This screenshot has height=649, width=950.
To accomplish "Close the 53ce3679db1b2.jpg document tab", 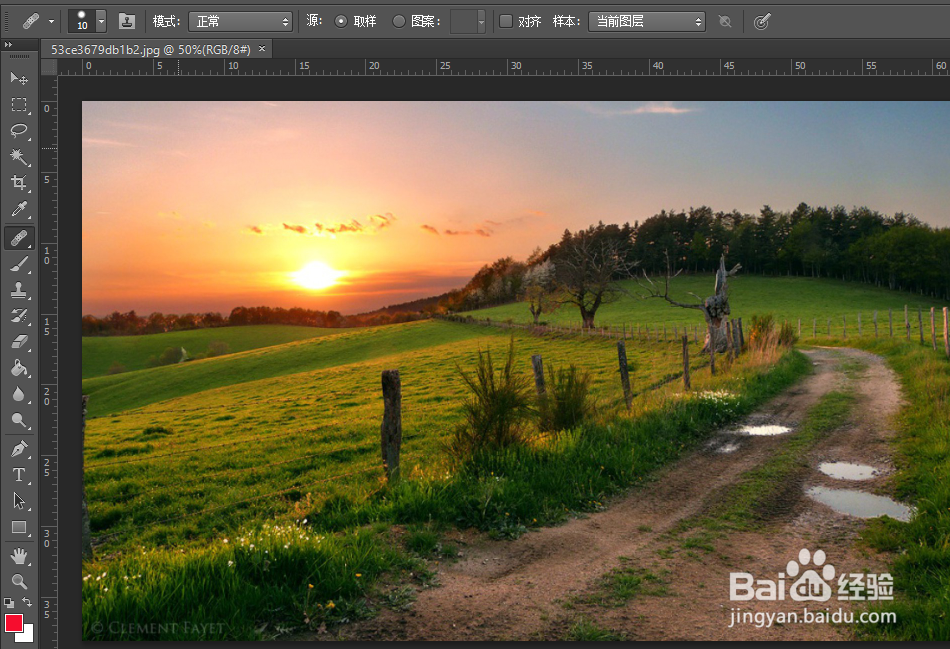I will [x=262, y=48].
